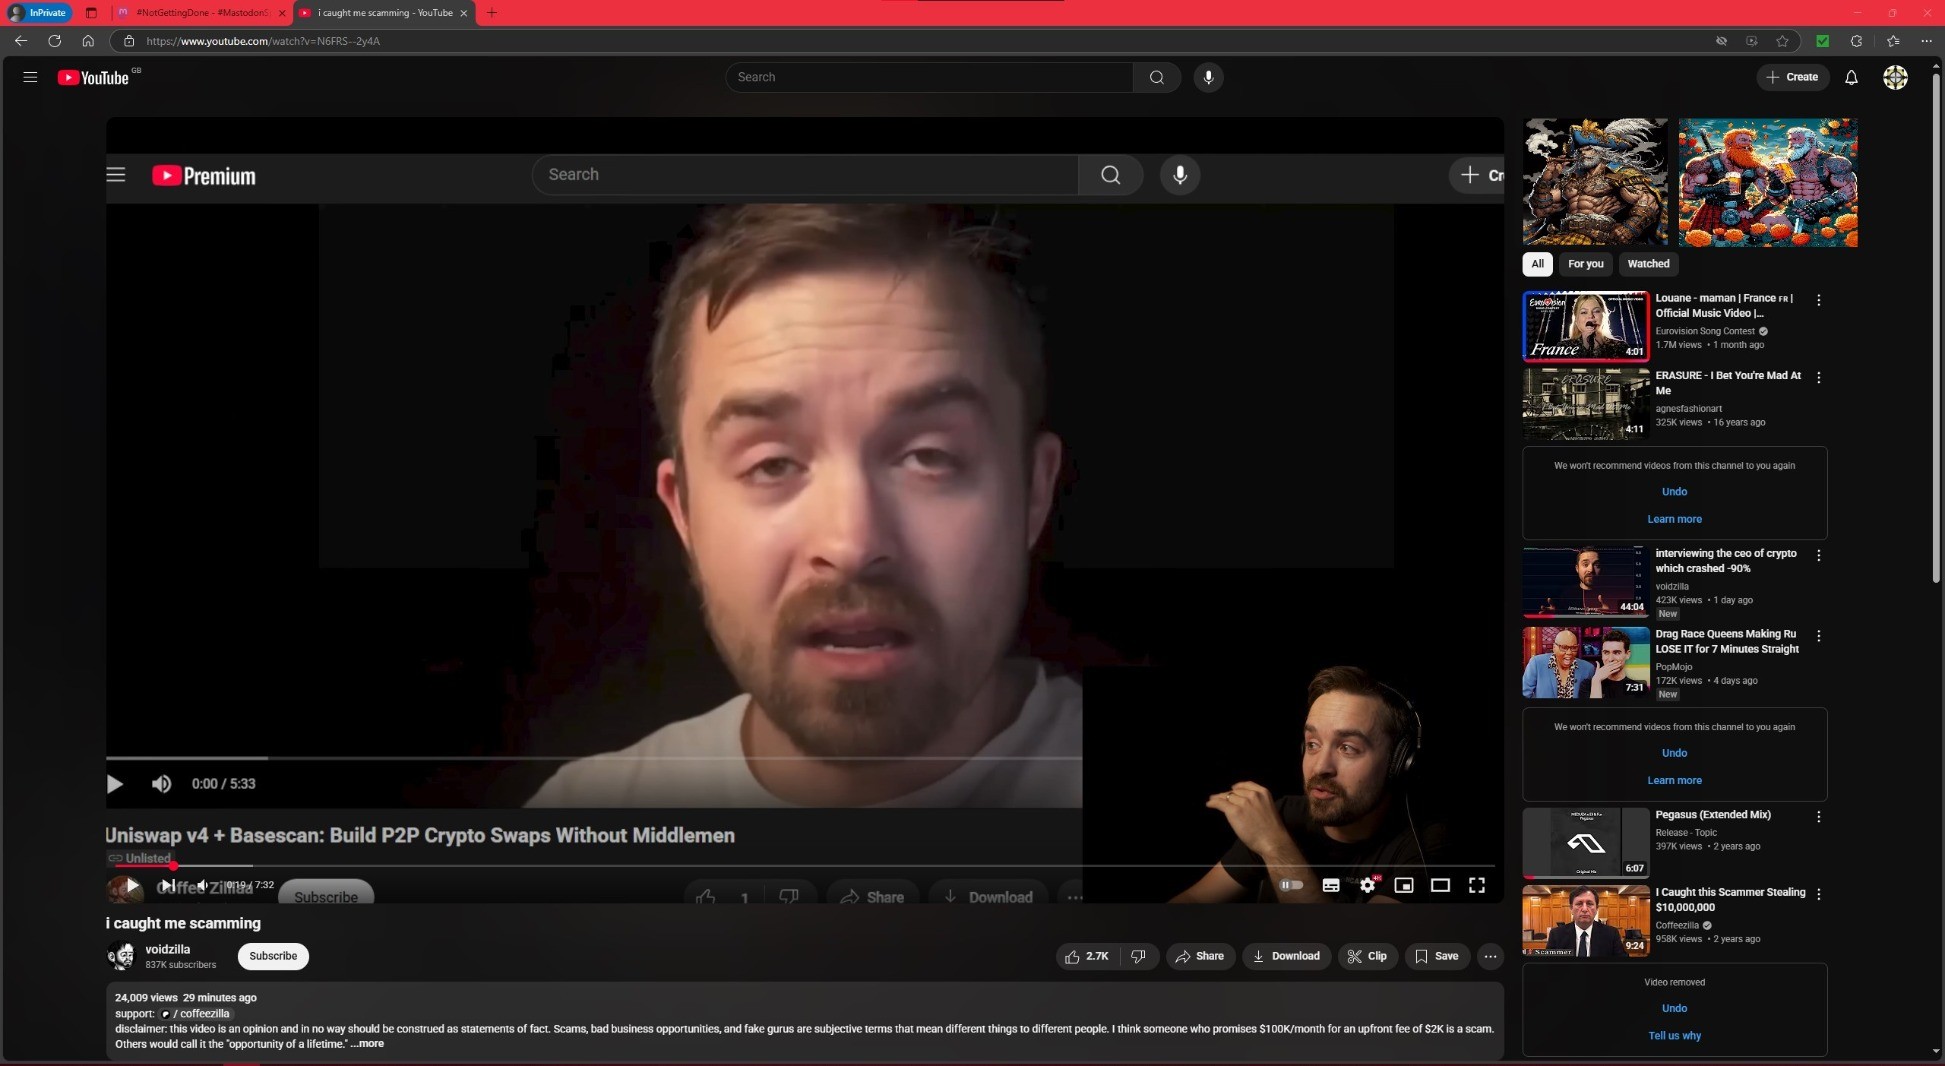This screenshot has width=1945, height=1066.
Task: Skip to the next video in player
Action: coord(168,885)
